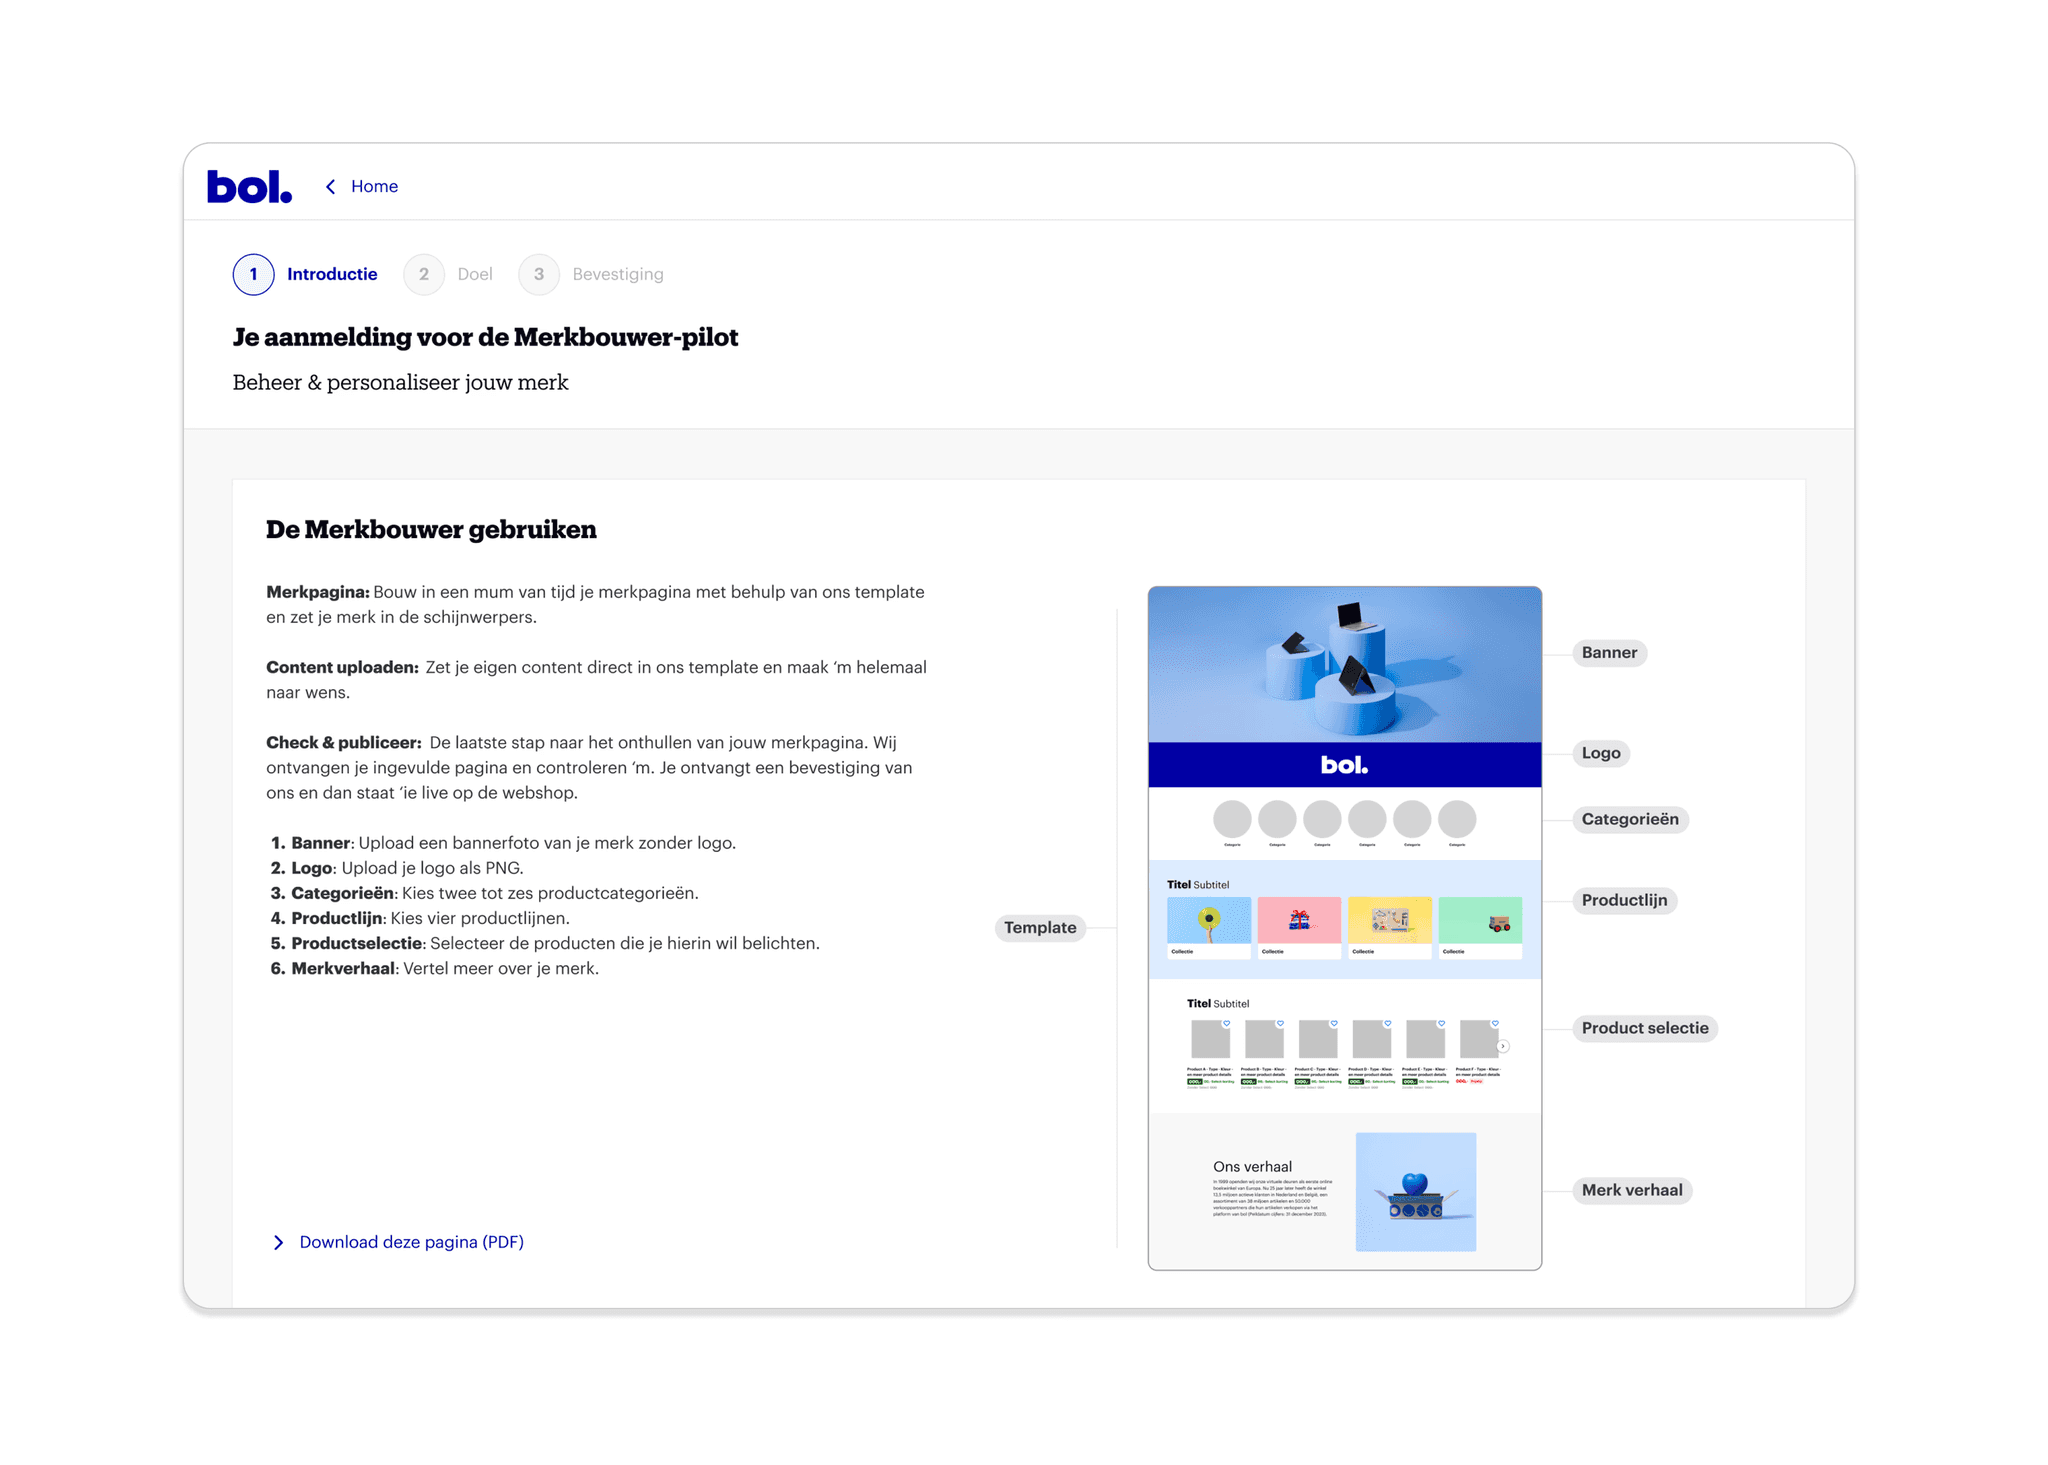This screenshot has width=2048, height=1465.
Task: Click the Productlijn annotation label
Action: tap(1624, 900)
